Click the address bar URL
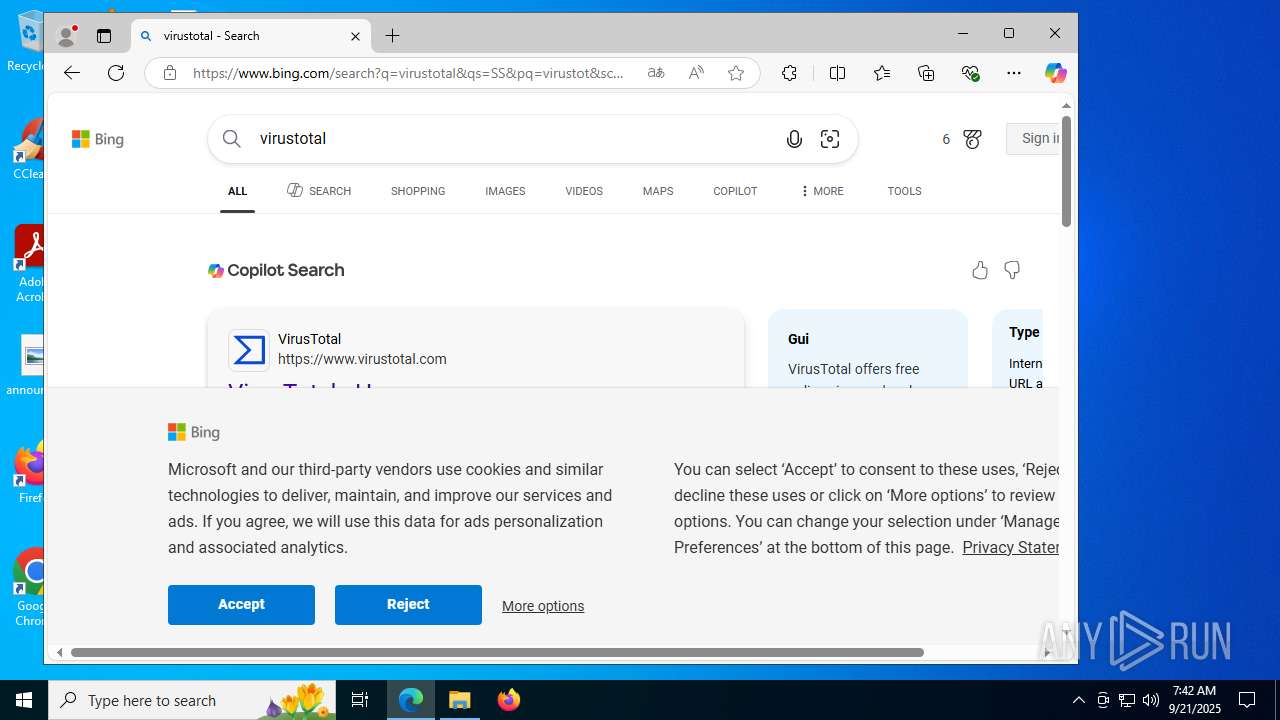The image size is (1280, 720). (408, 73)
